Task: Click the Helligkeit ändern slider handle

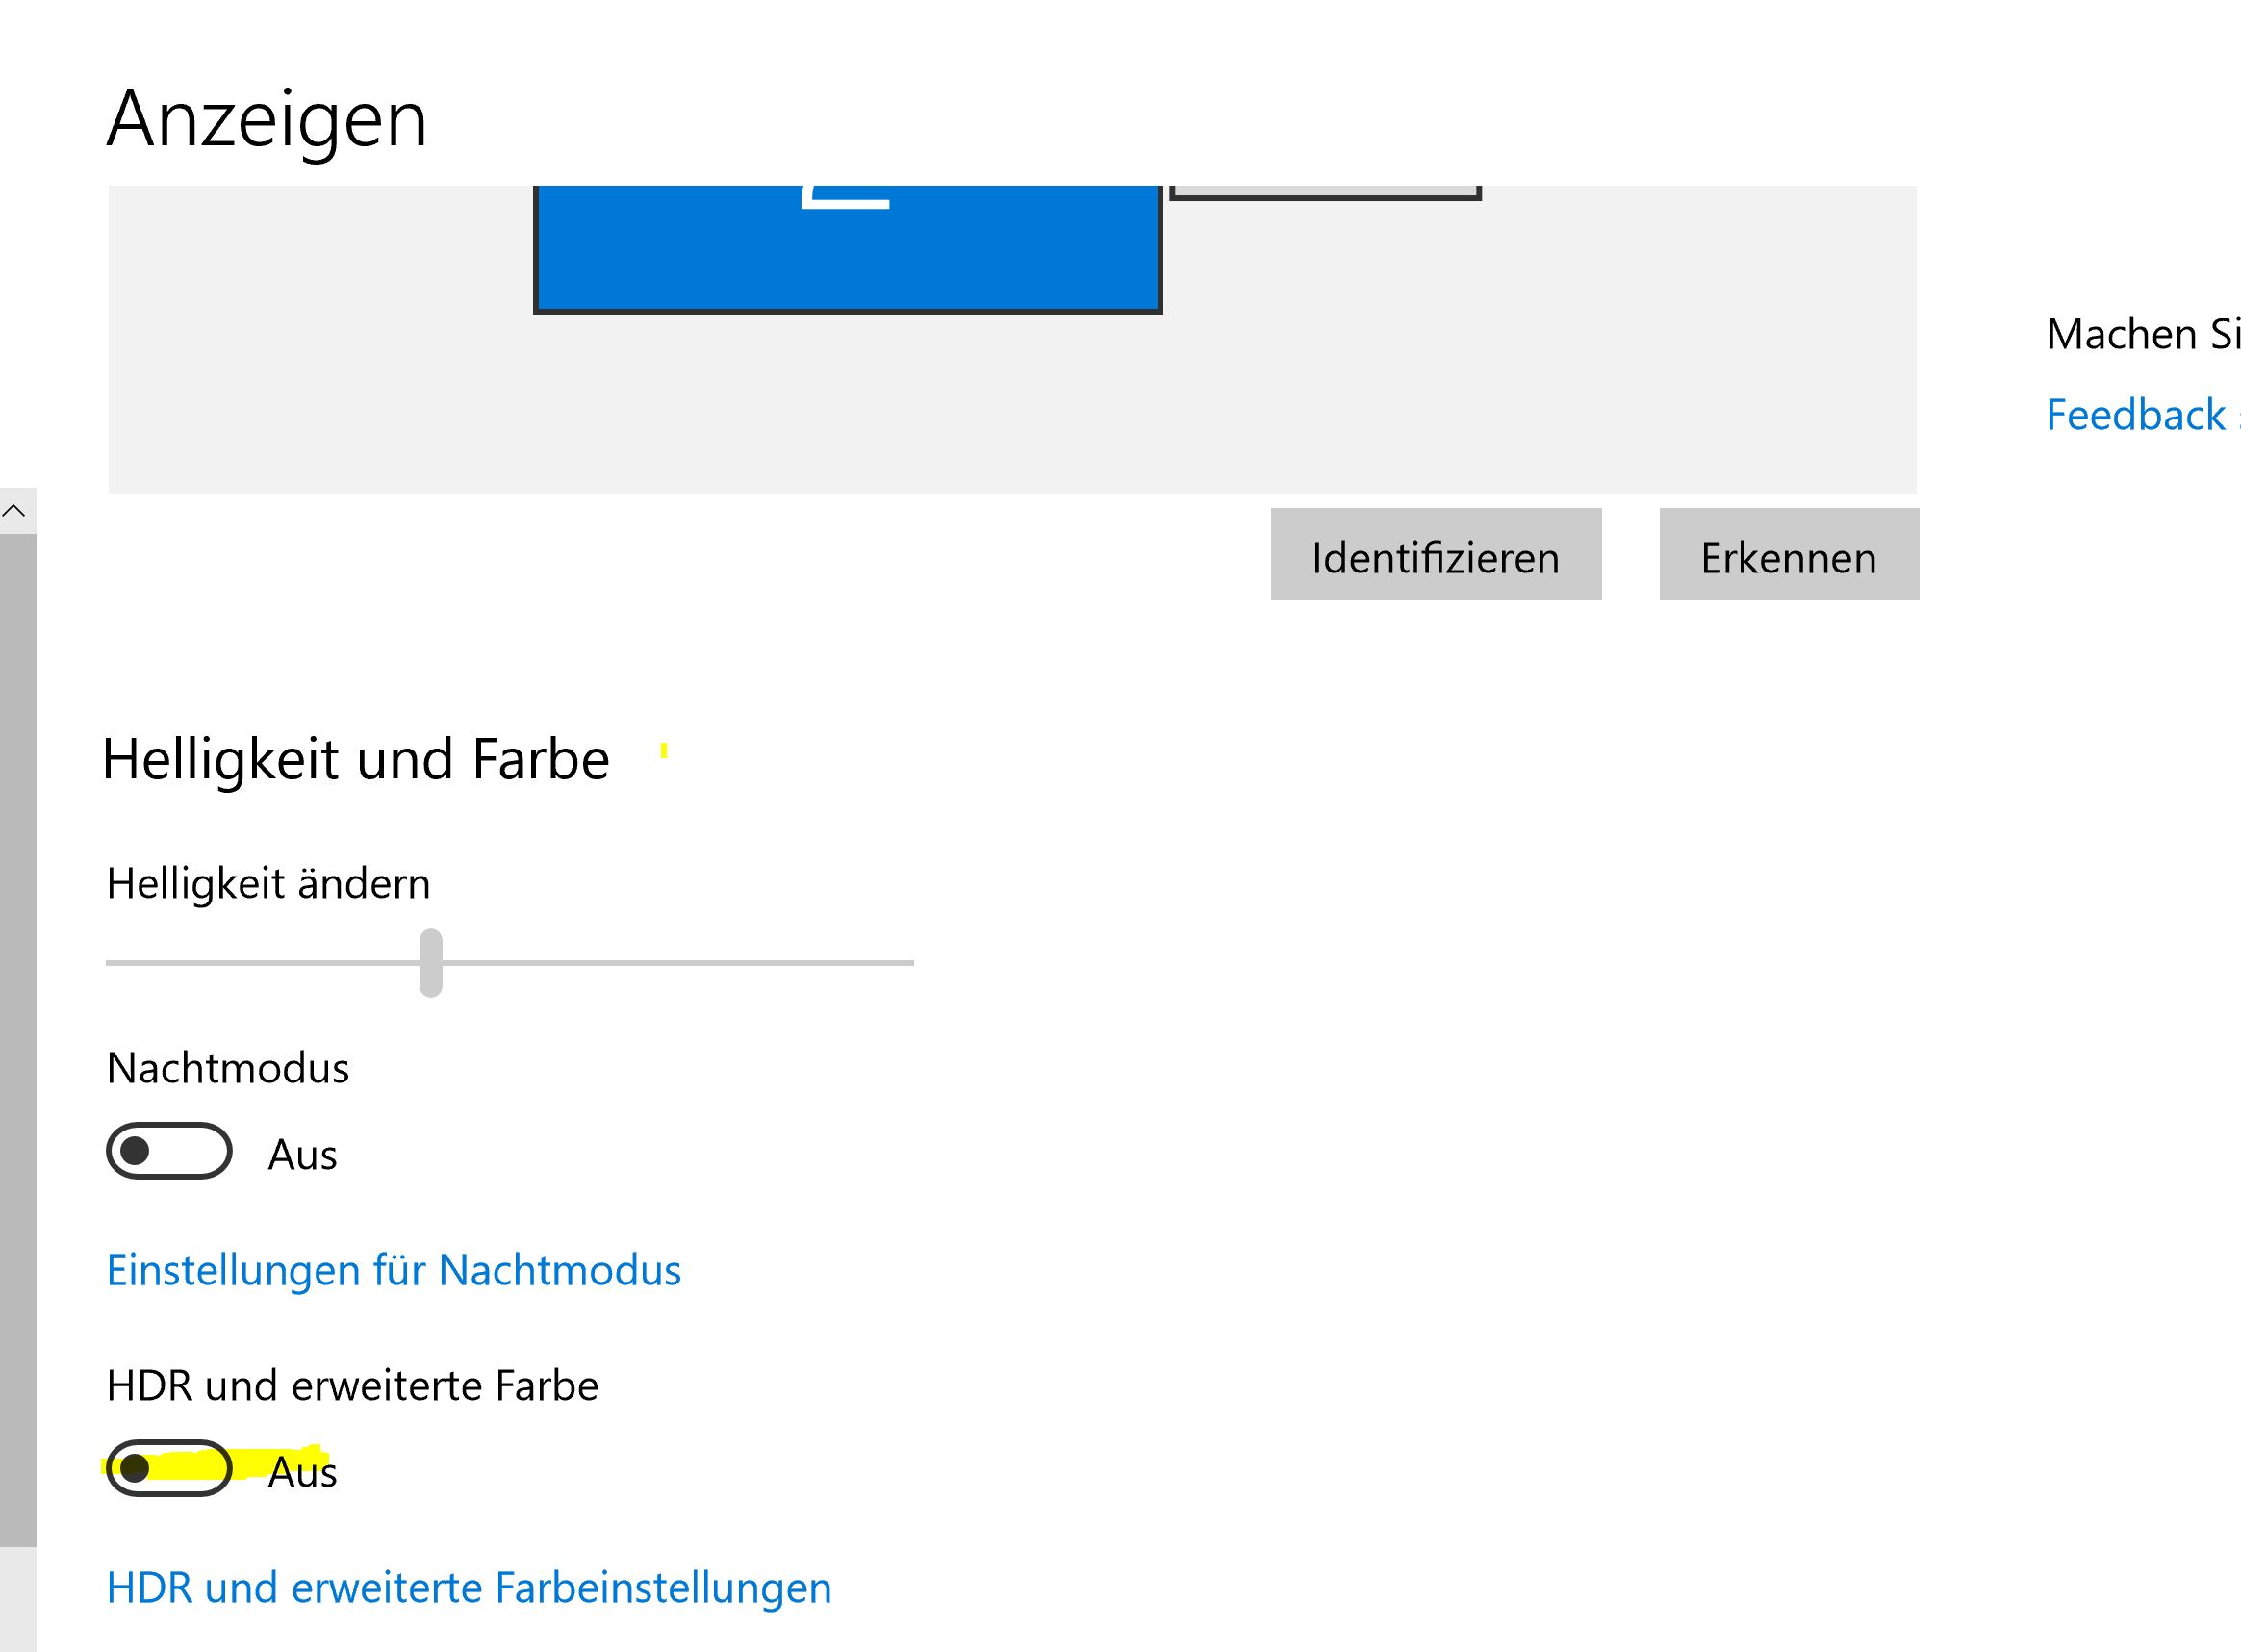Action: point(430,962)
